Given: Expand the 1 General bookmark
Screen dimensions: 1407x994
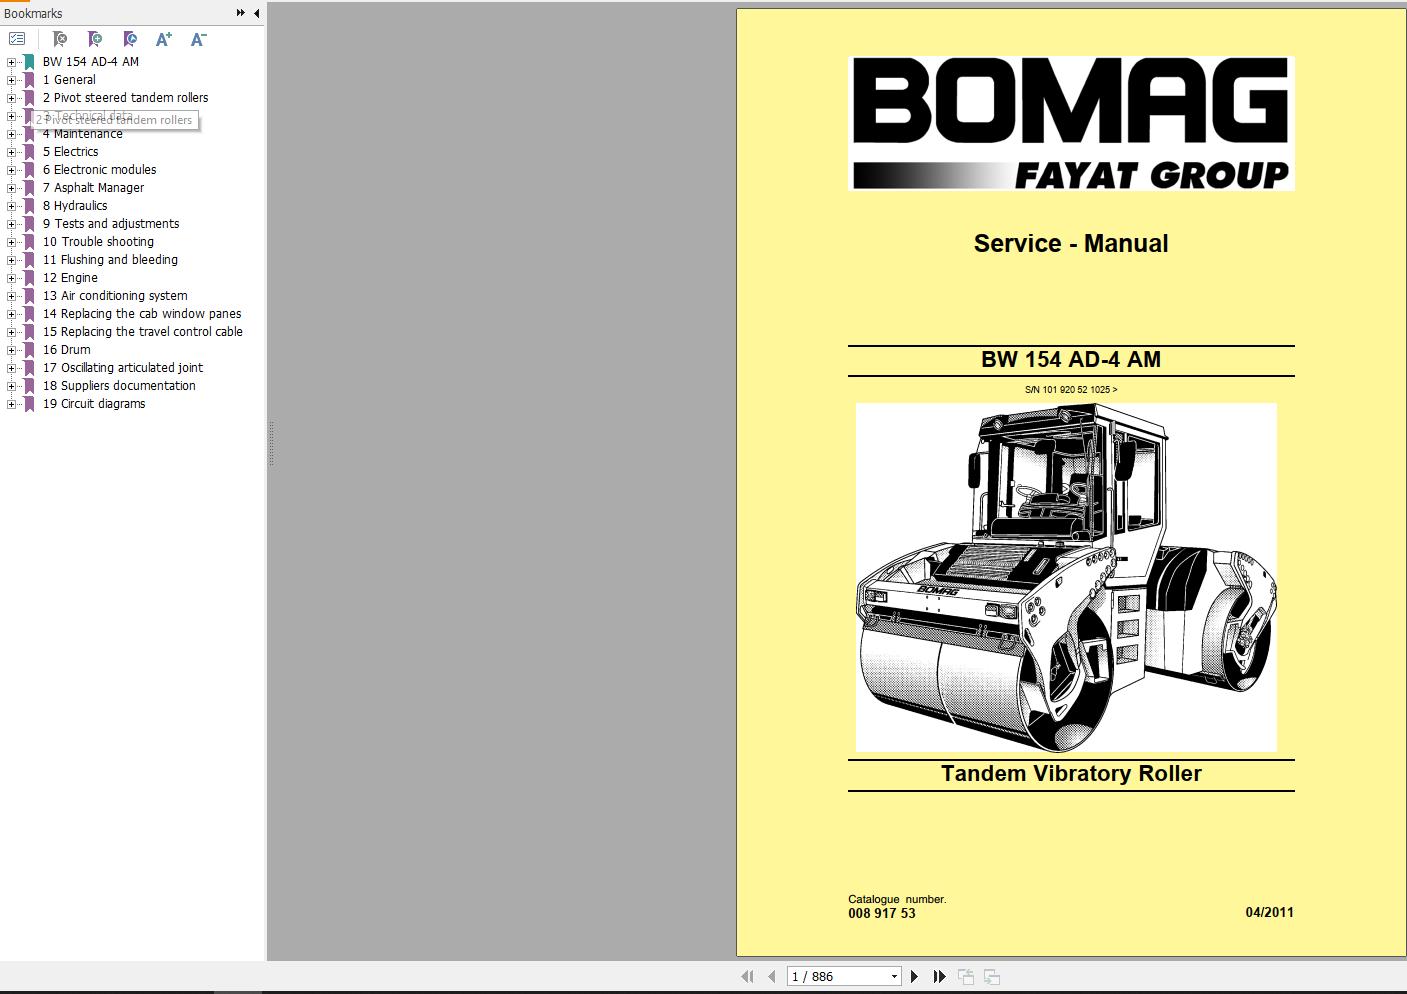Looking at the screenshot, I should point(11,80).
